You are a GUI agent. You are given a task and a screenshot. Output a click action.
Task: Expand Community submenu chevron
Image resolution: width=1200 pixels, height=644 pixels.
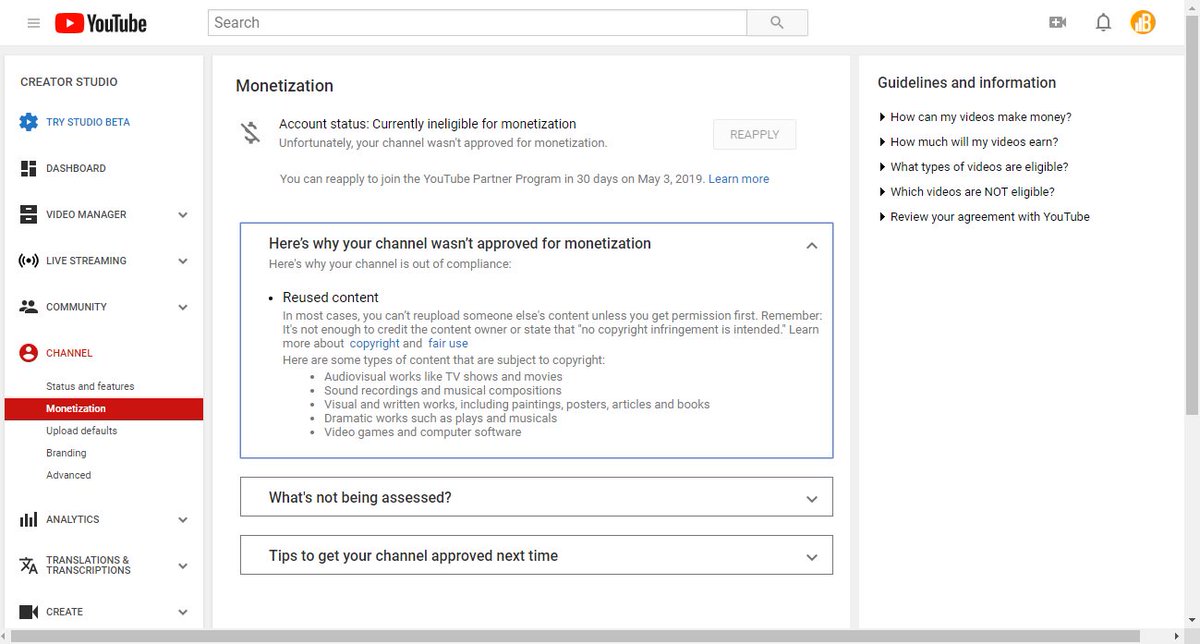tap(183, 307)
